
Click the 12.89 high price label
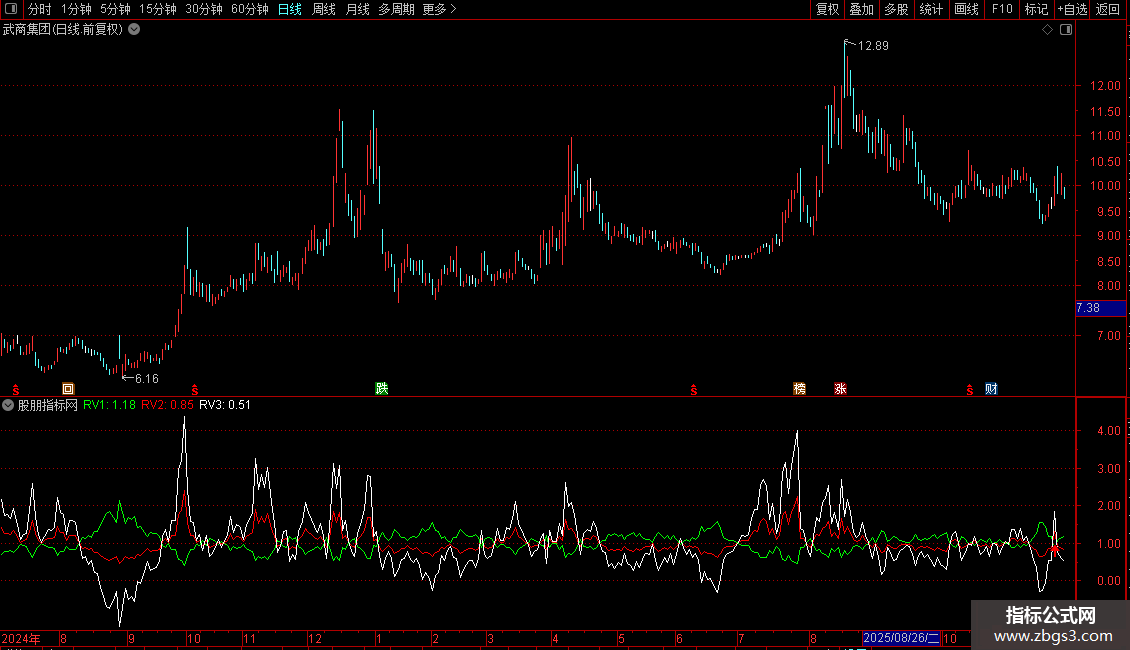[873, 46]
